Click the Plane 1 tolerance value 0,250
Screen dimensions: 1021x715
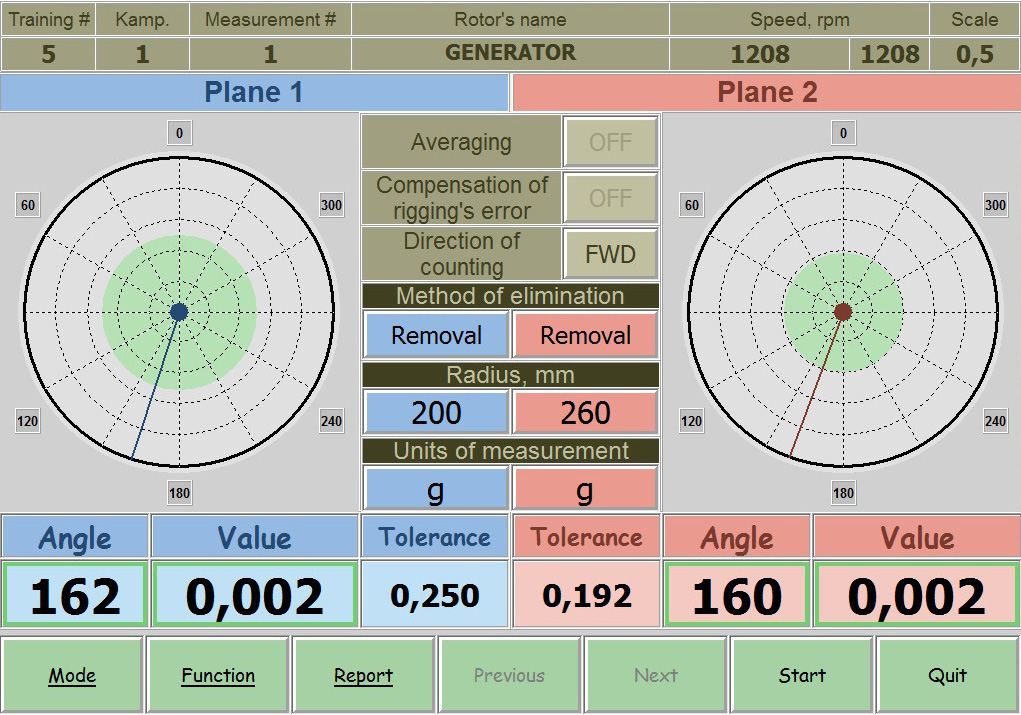coord(435,596)
